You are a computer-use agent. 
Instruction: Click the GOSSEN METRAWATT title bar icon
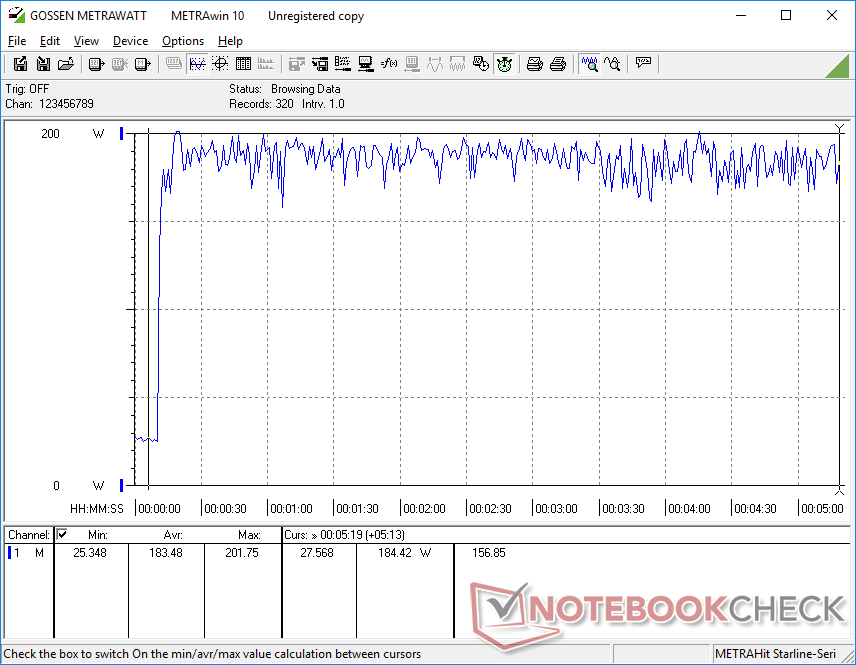(x=16, y=15)
